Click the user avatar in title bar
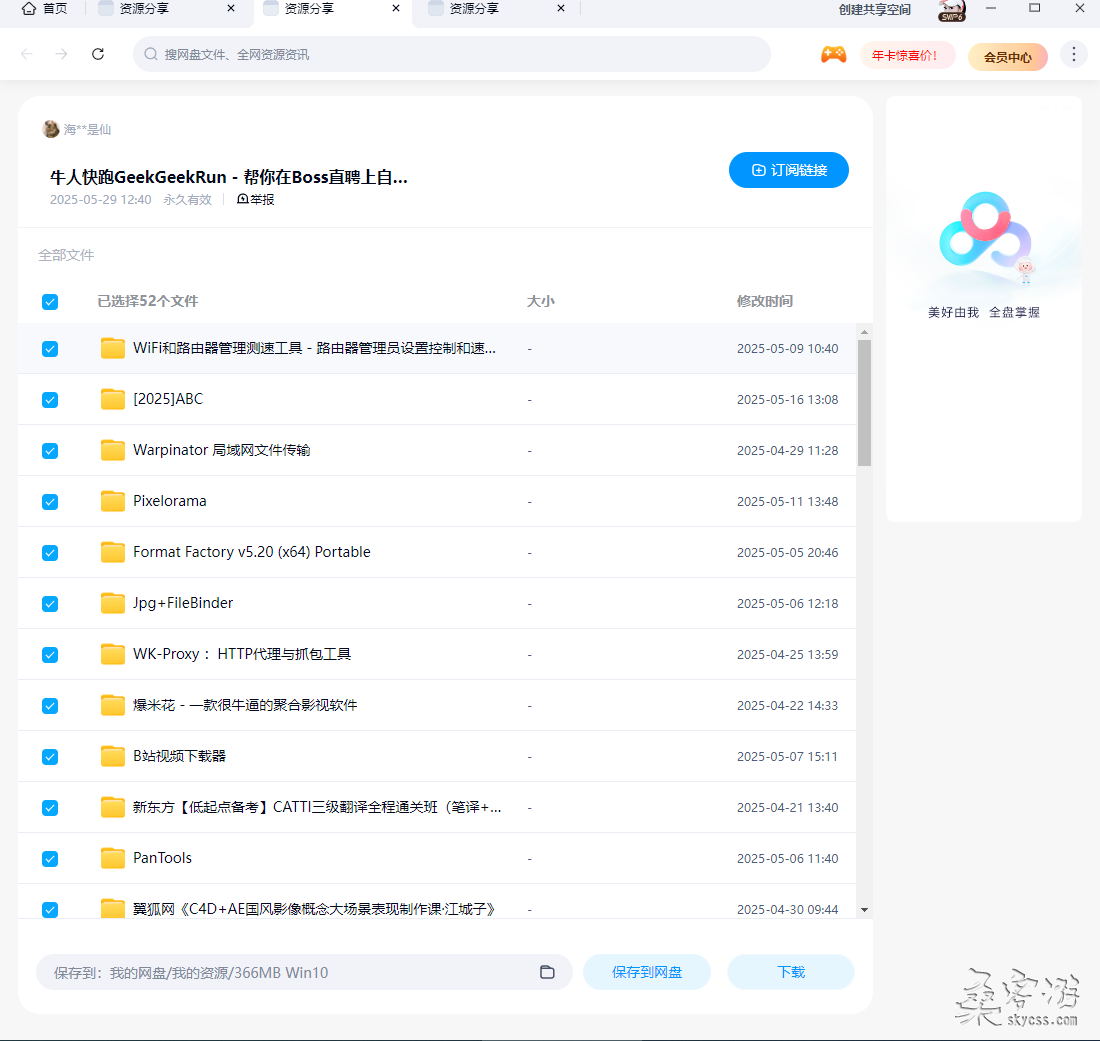 [x=951, y=10]
